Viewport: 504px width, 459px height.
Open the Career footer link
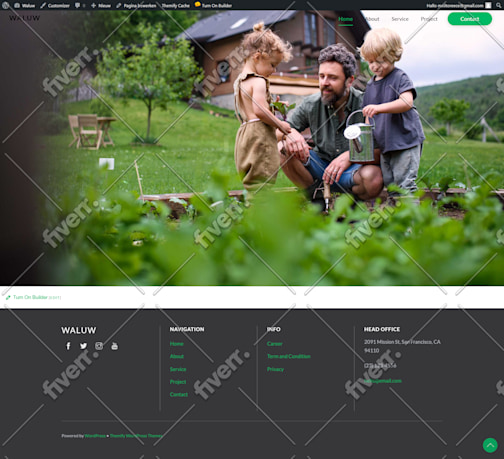(x=275, y=344)
